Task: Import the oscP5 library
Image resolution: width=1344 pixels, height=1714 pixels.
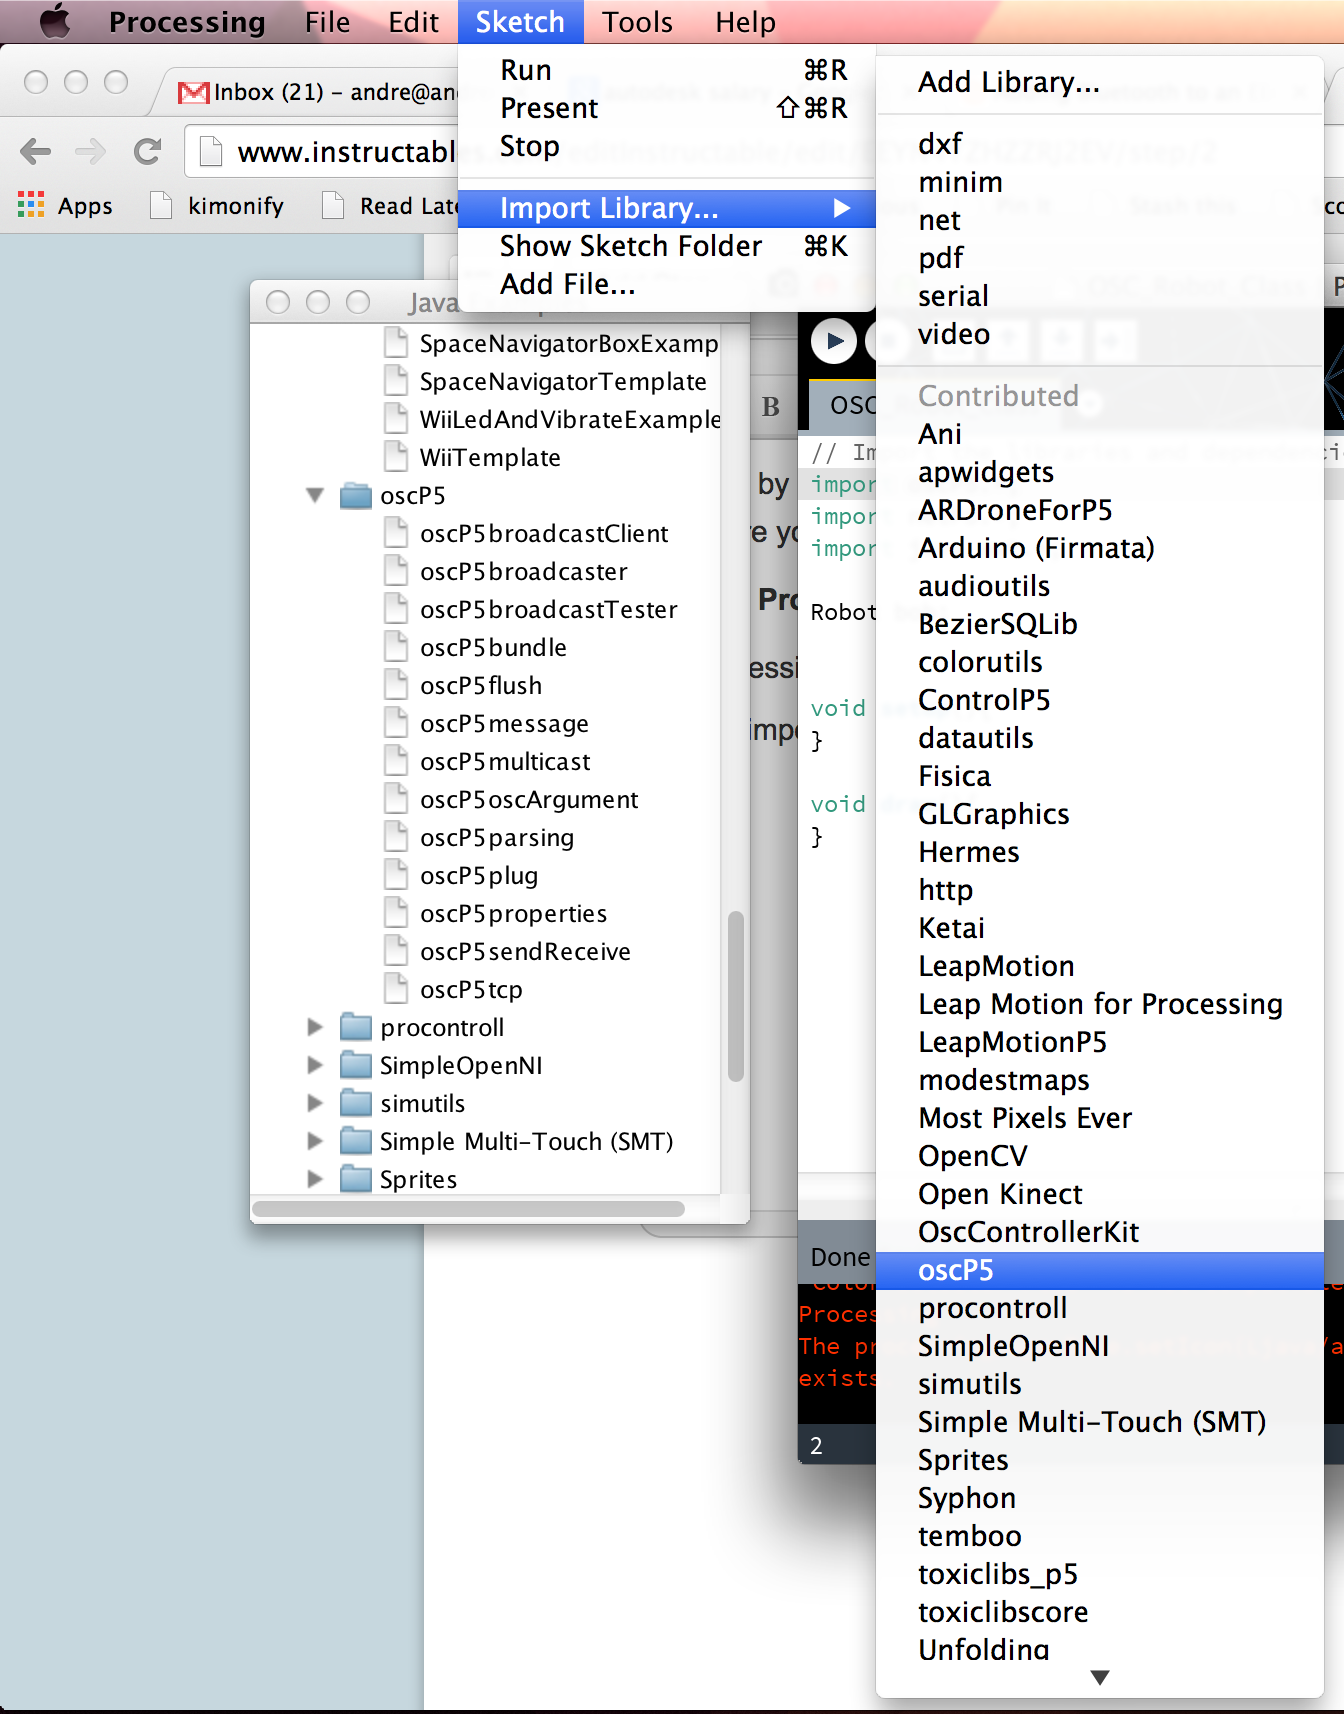Action: pos(1100,1270)
